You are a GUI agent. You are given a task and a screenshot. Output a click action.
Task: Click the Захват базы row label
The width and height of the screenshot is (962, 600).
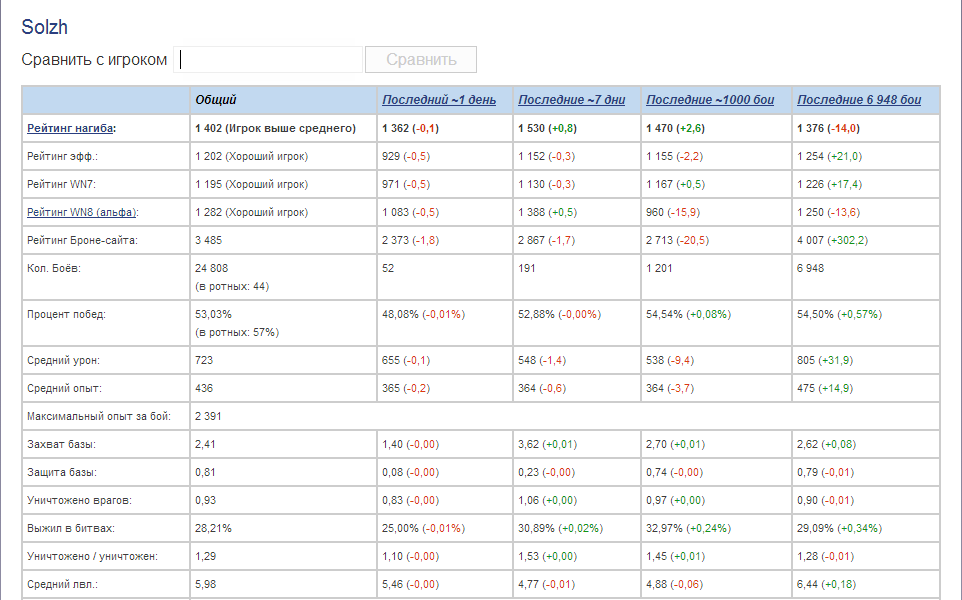coord(62,443)
